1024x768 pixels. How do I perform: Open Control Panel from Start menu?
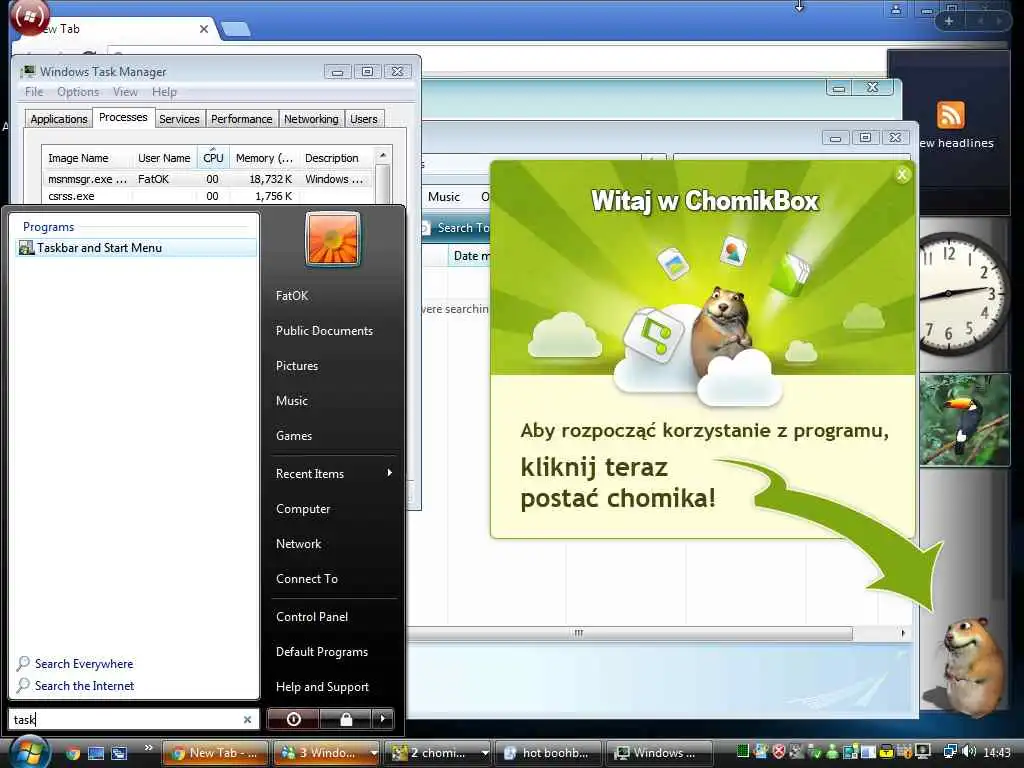(312, 616)
